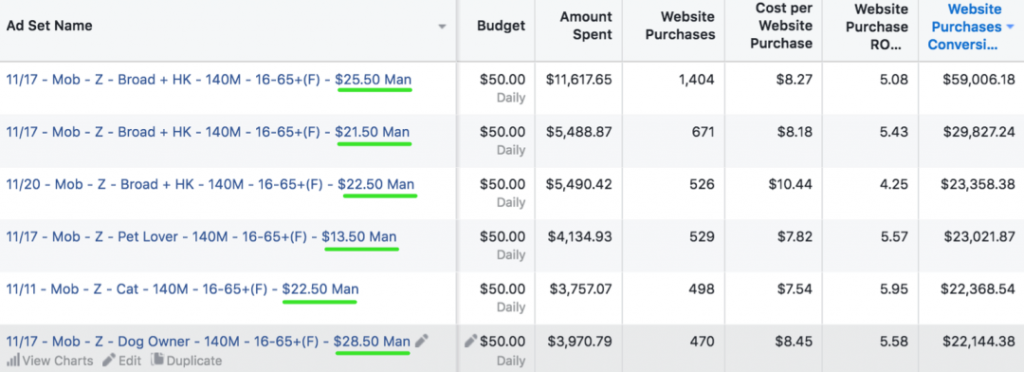The image size is (1024, 372).
Task: Open the 11/17 Broad + HK $25.50 ad set
Action: point(209,80)
